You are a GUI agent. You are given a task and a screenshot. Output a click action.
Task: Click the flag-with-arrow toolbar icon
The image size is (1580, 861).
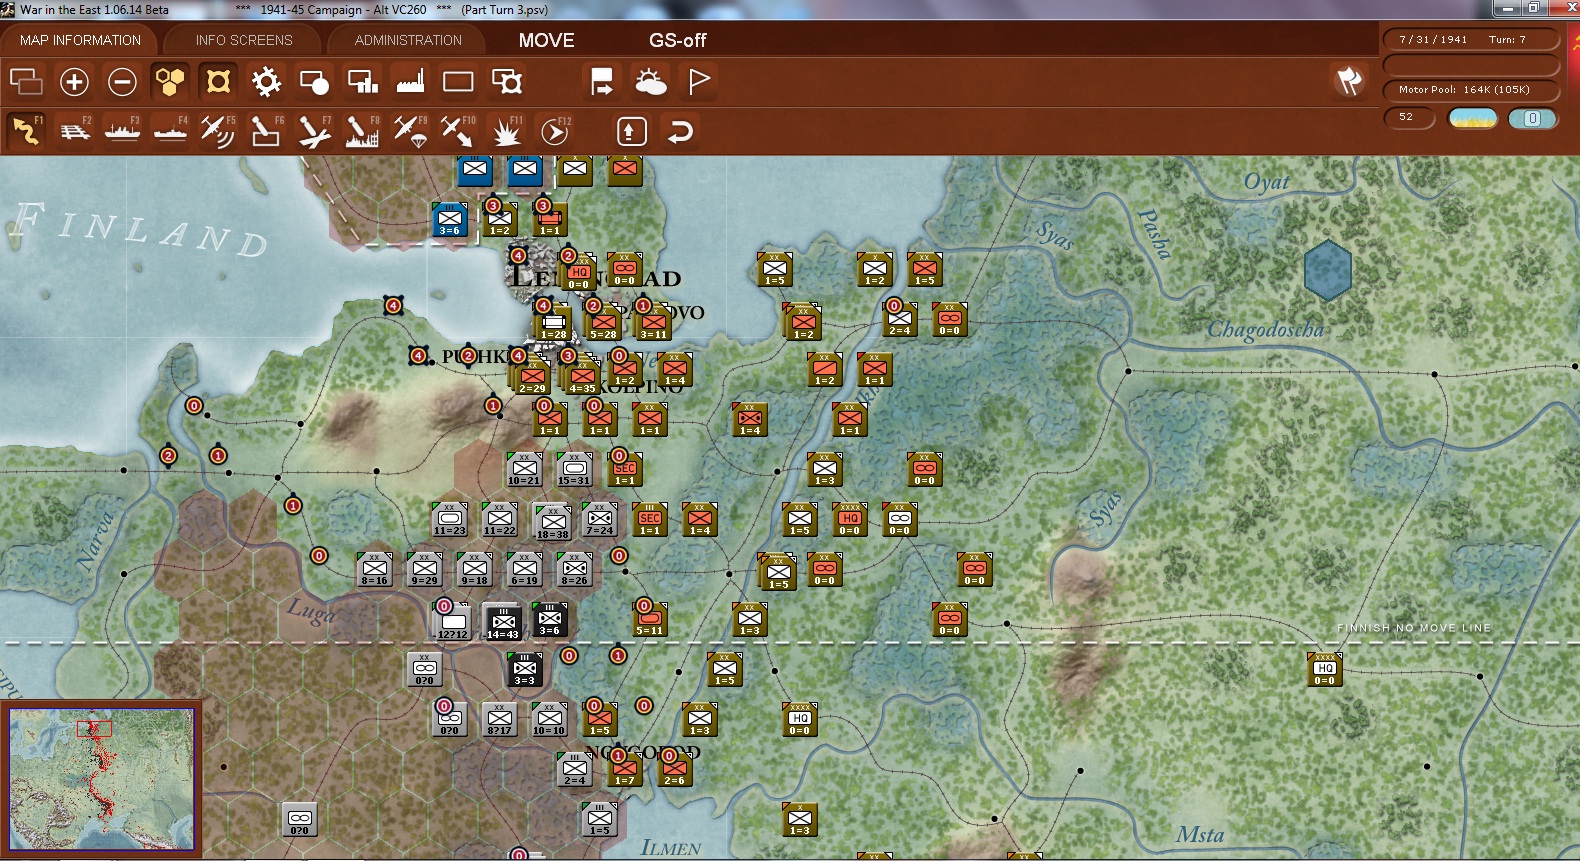pos(602,81)
